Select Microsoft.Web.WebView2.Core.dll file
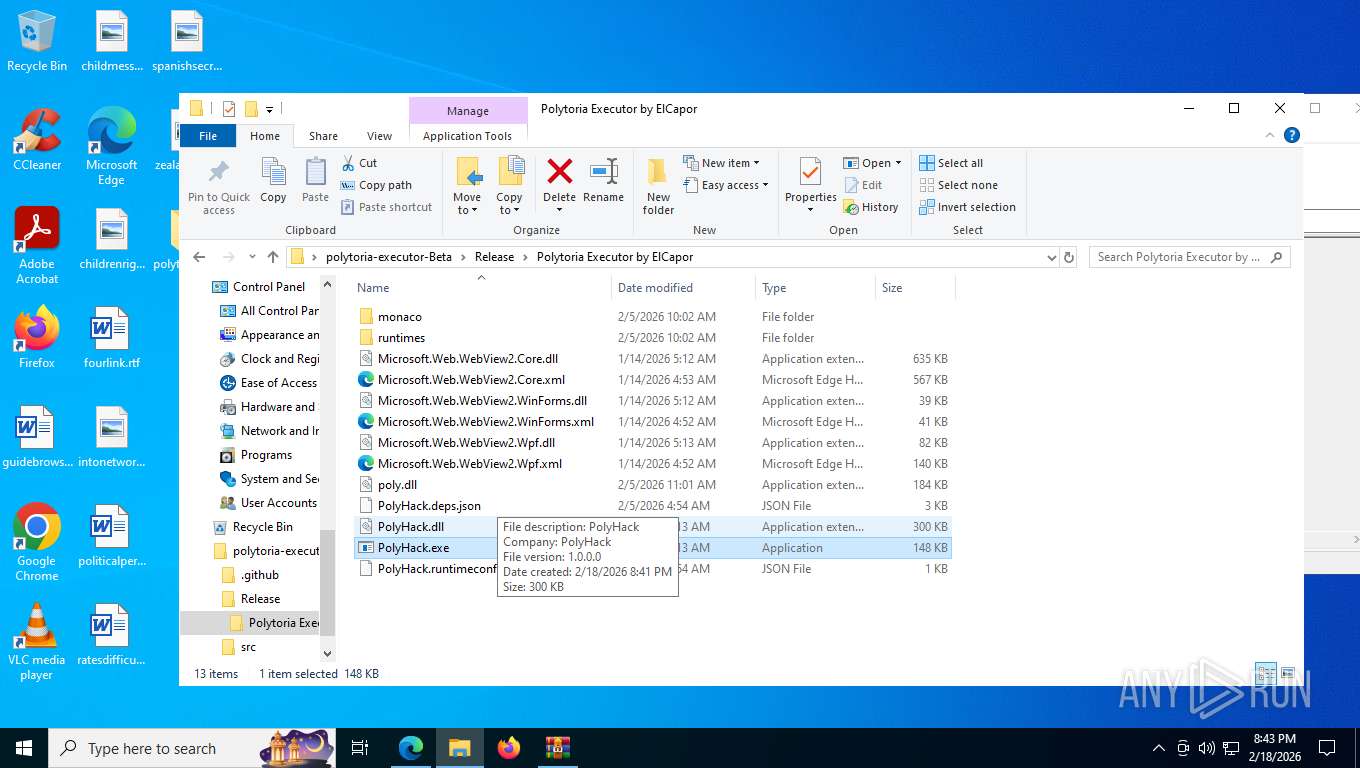Viewport: 1360px width, 768px height. coord(653,359)
